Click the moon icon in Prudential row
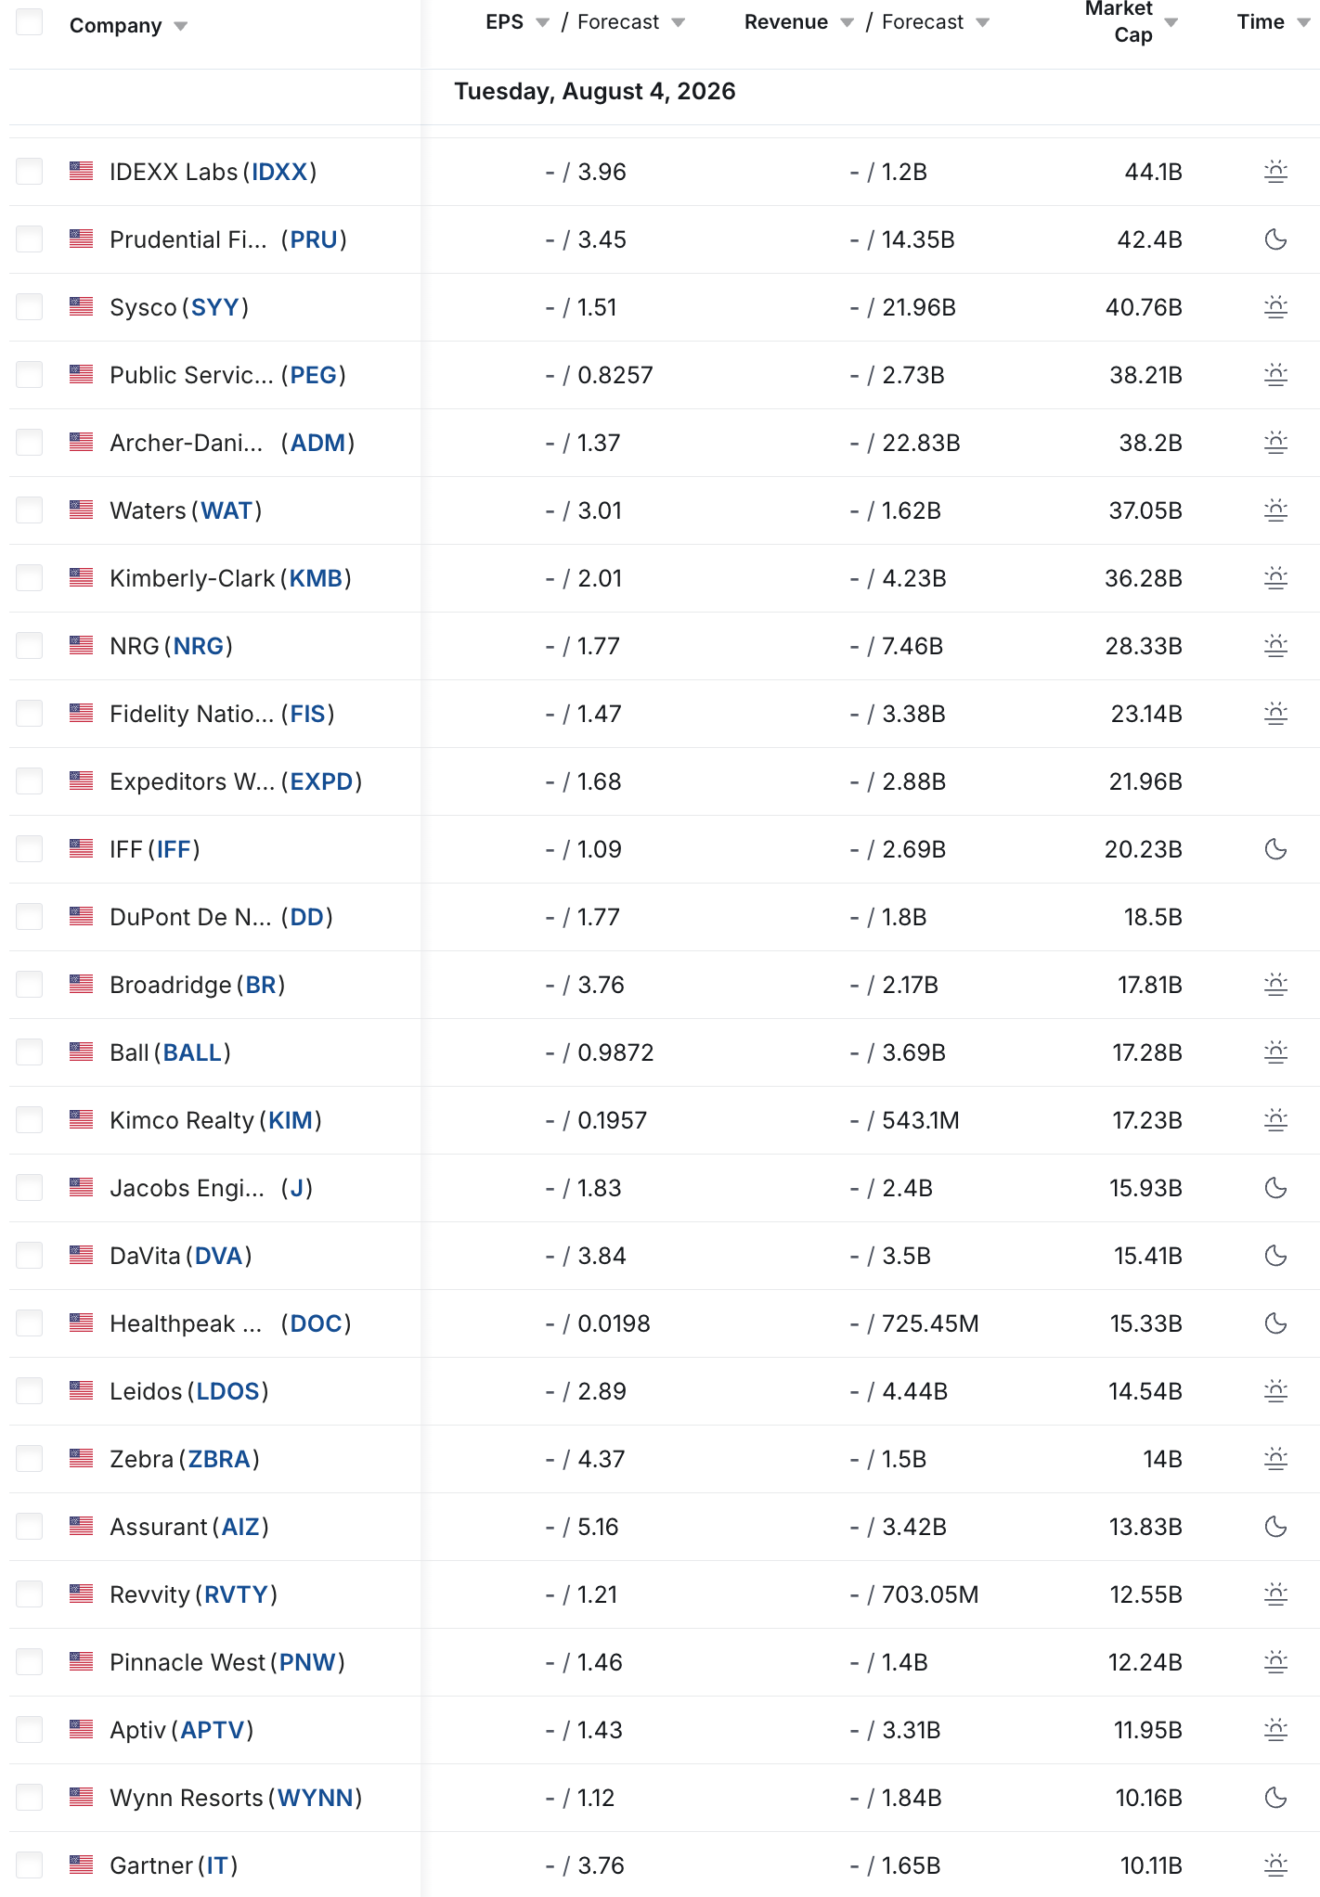The width and height of the screenshot is (1320, 1897). 1275,240
